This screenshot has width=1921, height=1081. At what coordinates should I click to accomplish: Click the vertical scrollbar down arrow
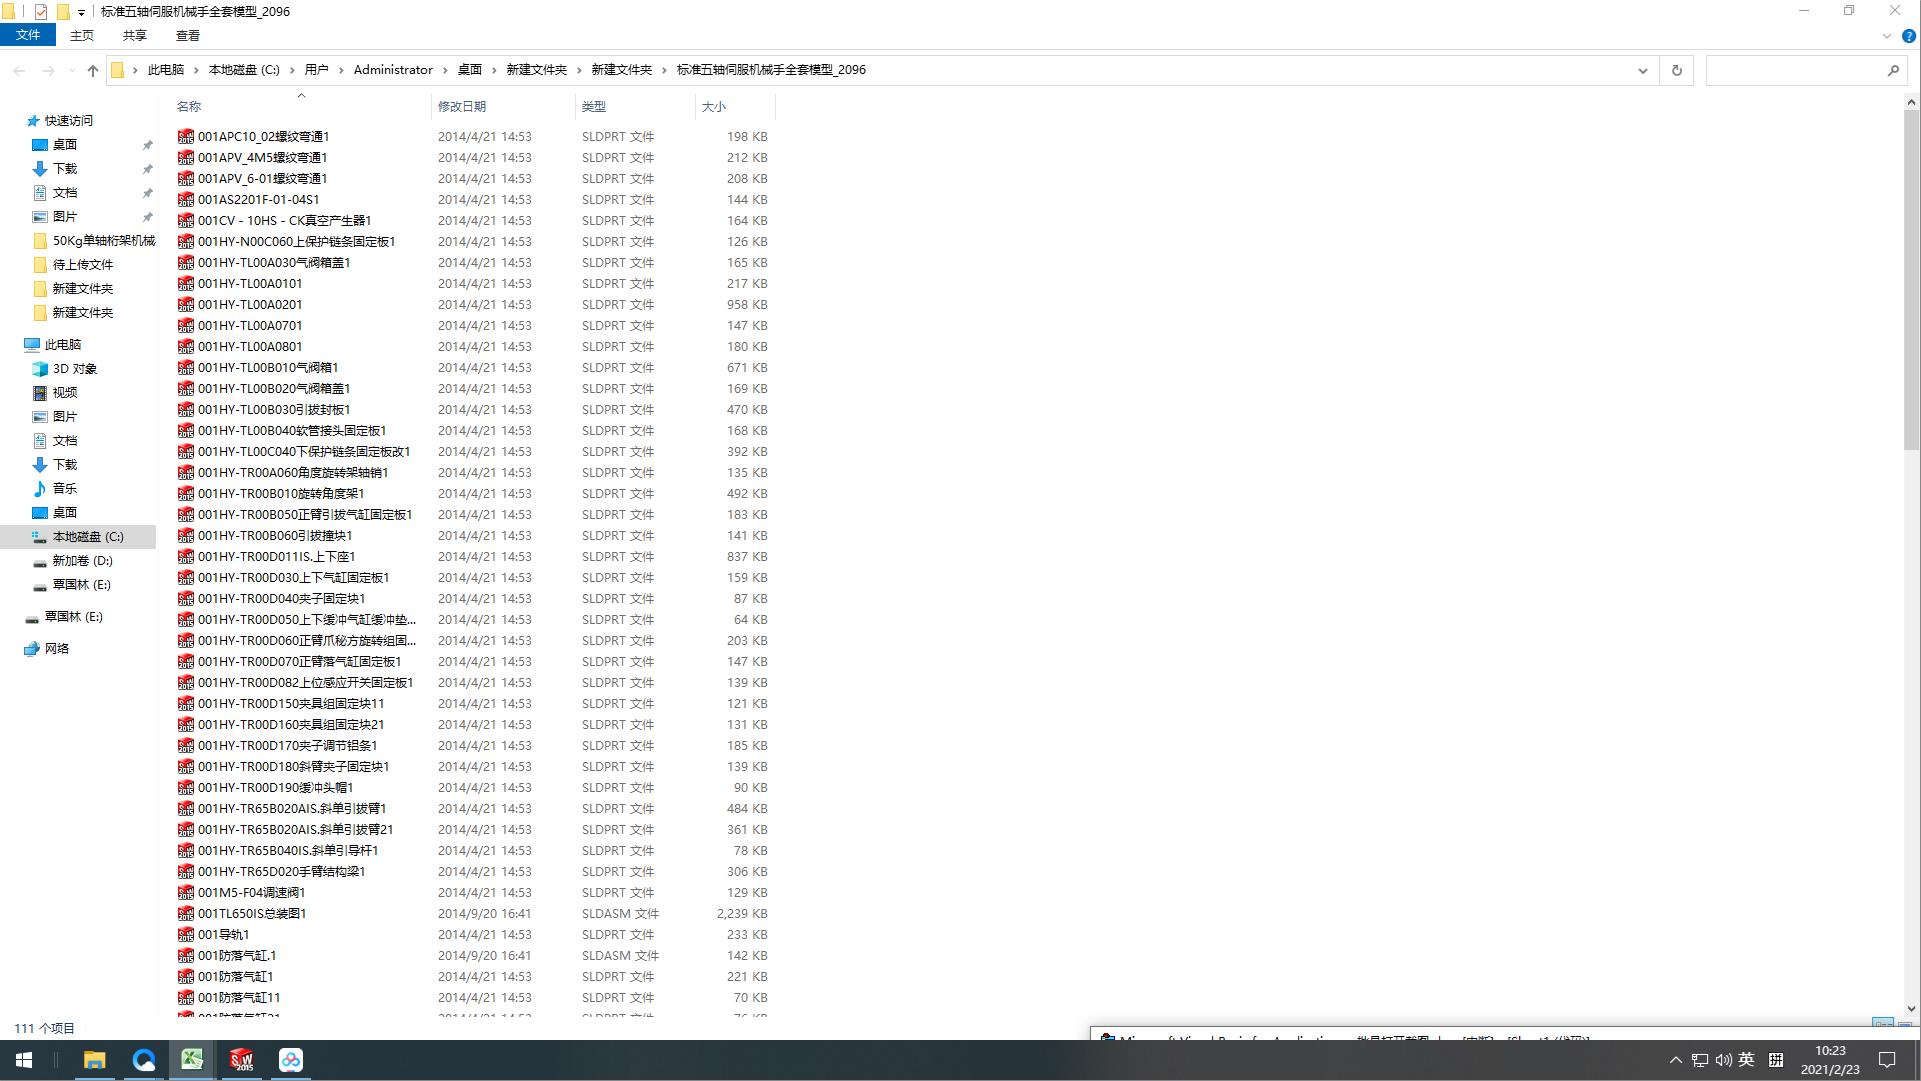pos(1911,1009)
